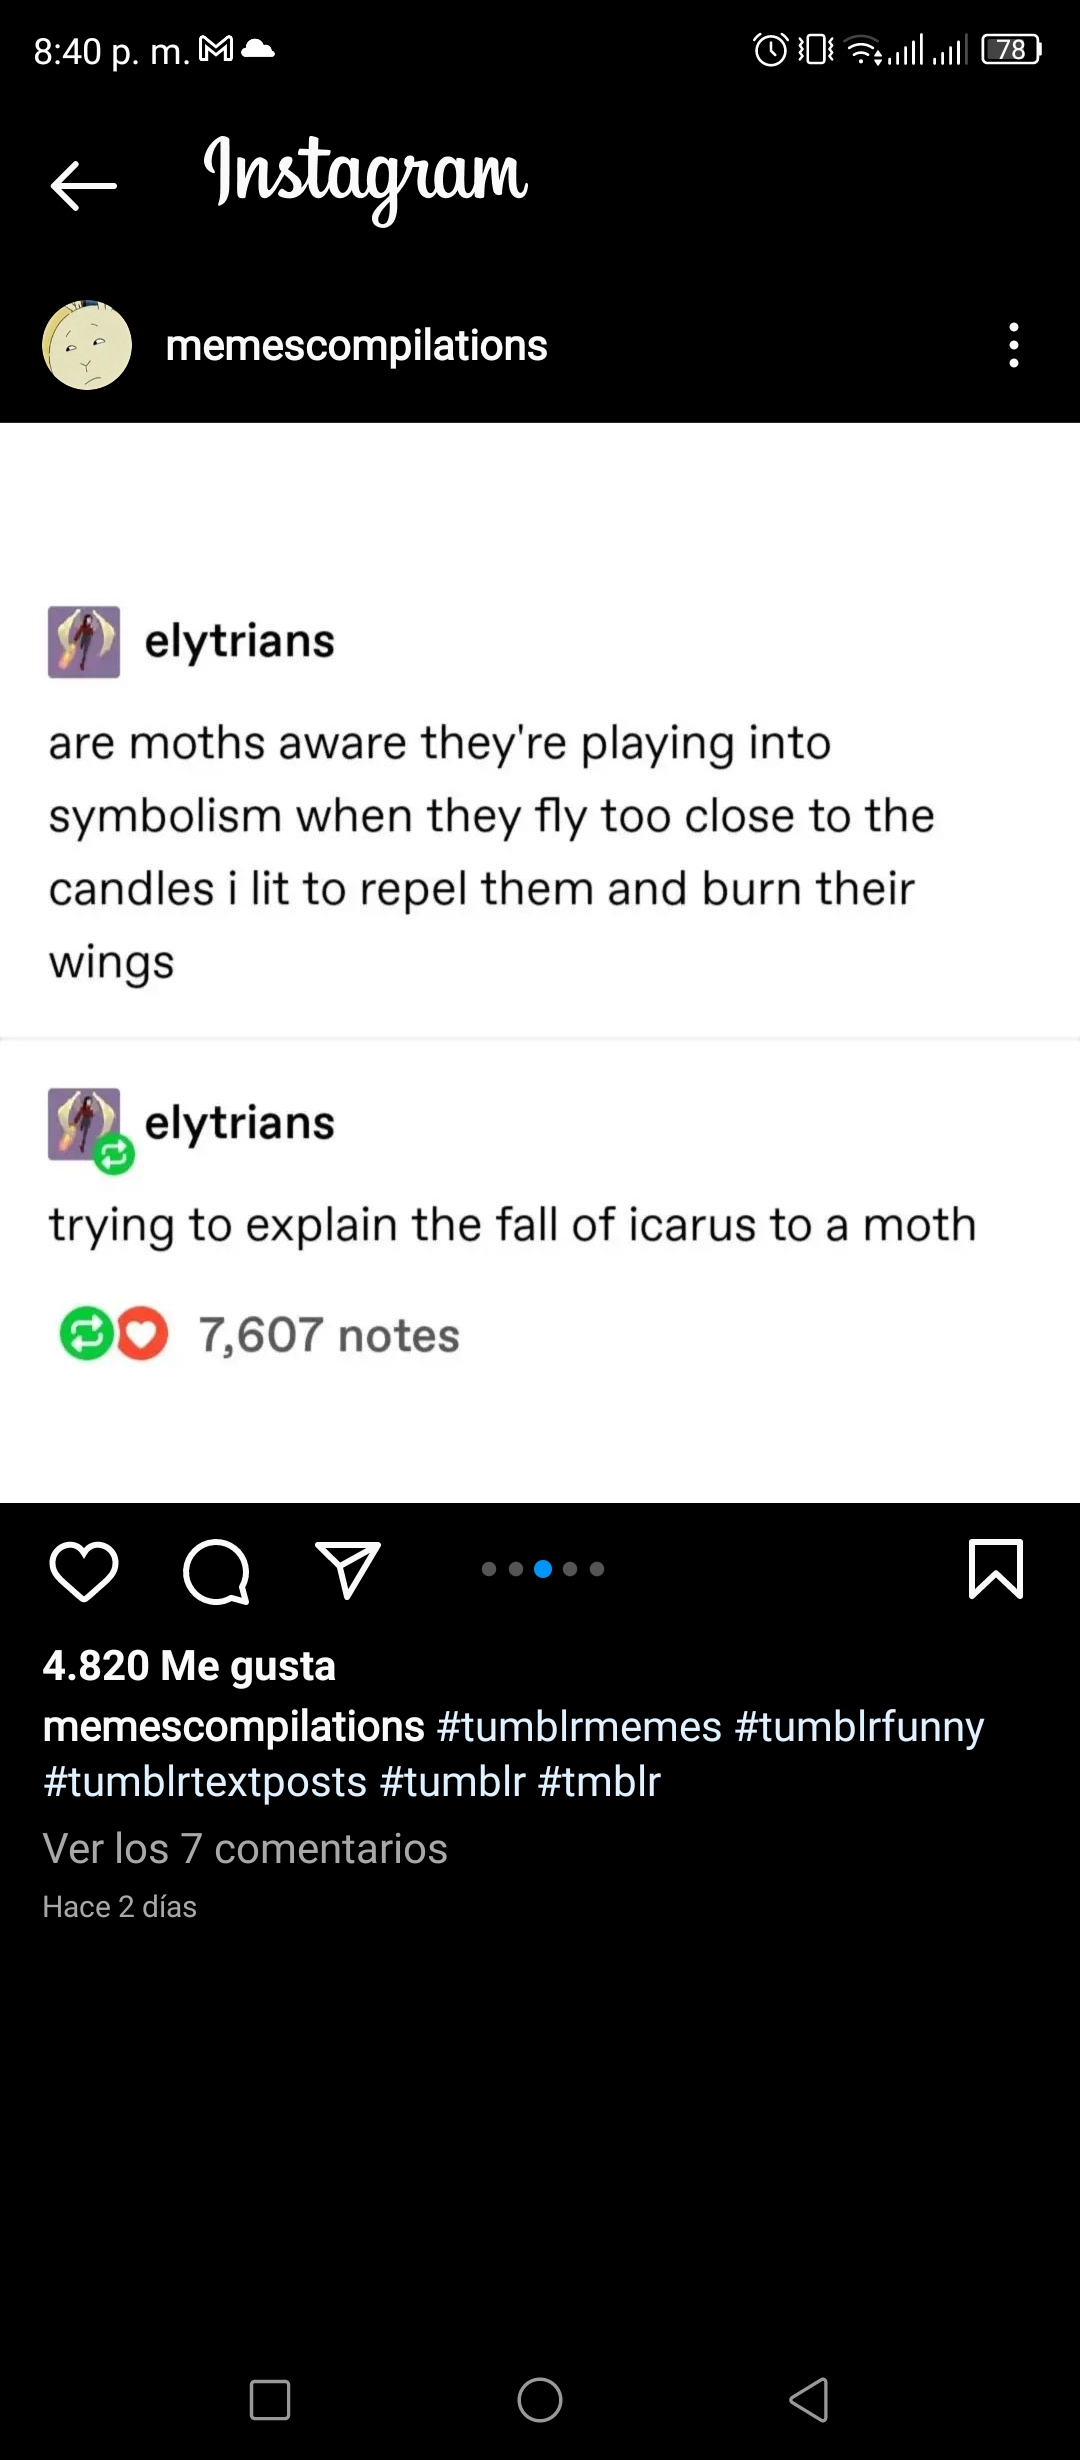Tap the Android recent apps square button
This screenshot has height=2460, width=1080.
tap(270, 2400)
